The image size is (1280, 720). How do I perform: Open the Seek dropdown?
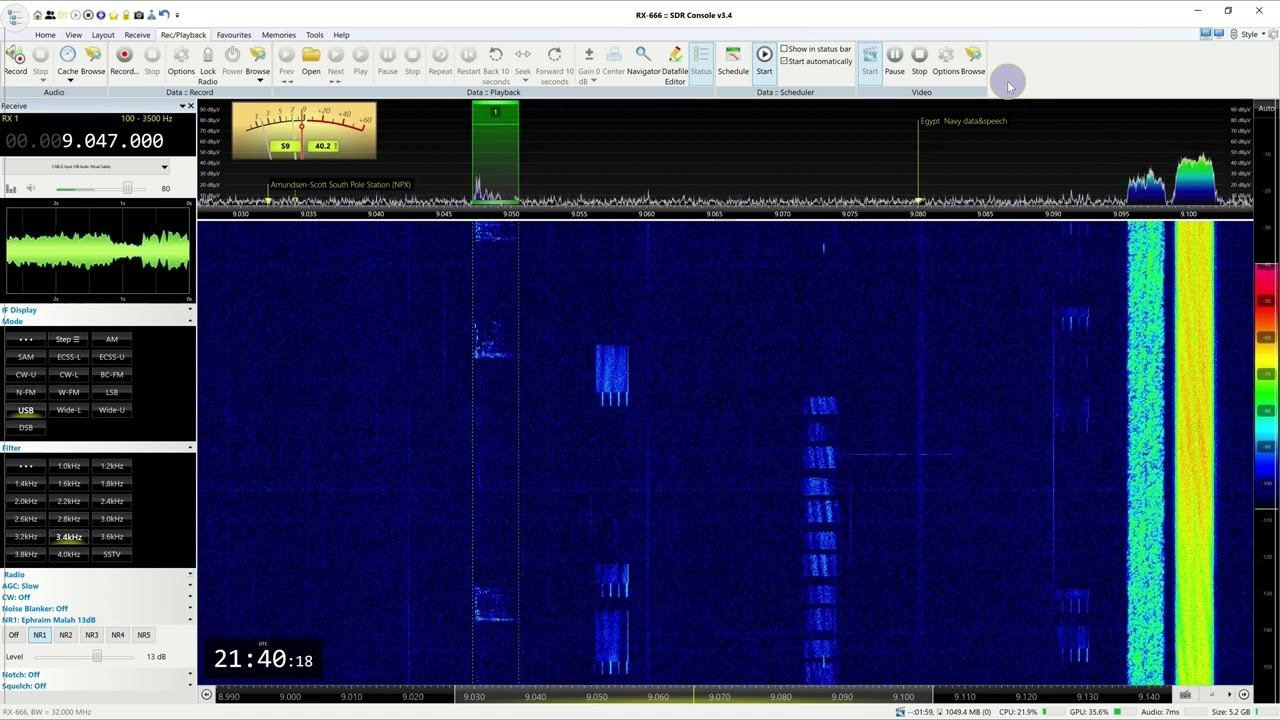[523, 64]
